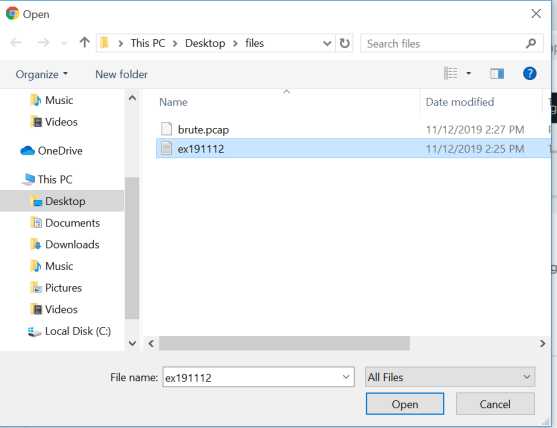Screen dimensions: 557x428
Task: Open OneDrive in the navigation pane
Action: click(x=52, y=151)
